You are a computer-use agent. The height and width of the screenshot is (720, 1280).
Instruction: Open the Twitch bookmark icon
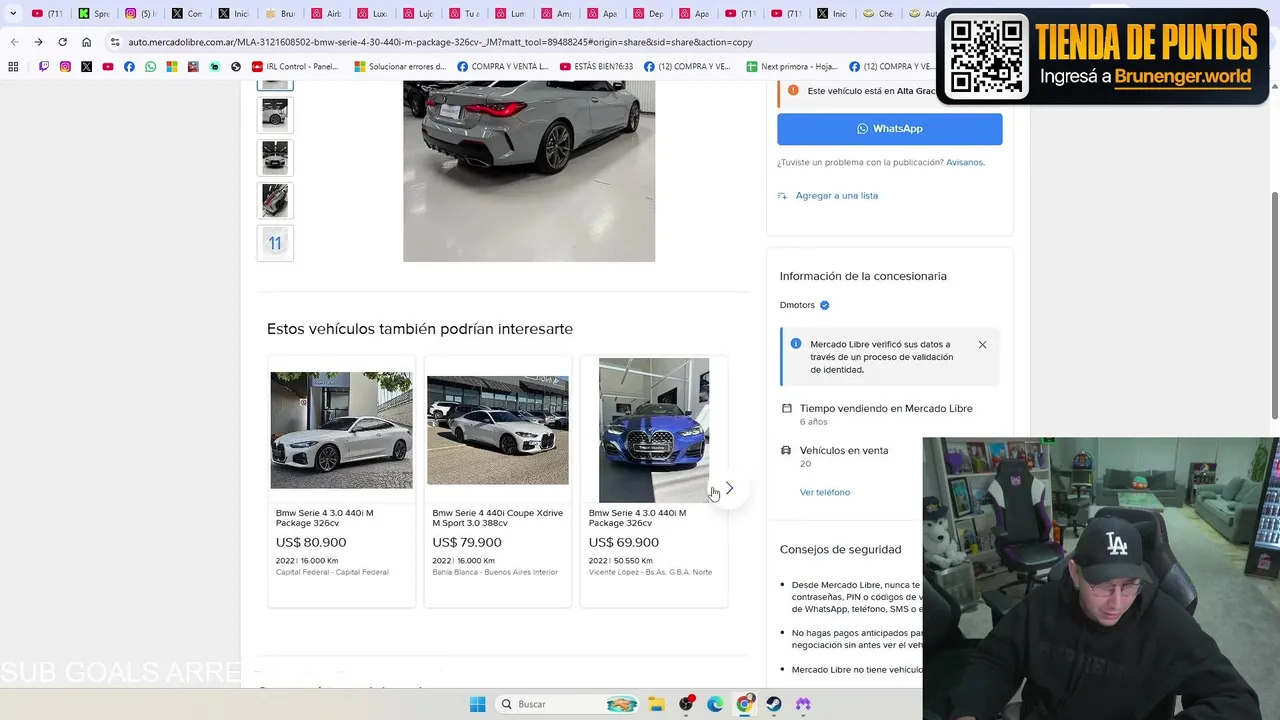44,67
